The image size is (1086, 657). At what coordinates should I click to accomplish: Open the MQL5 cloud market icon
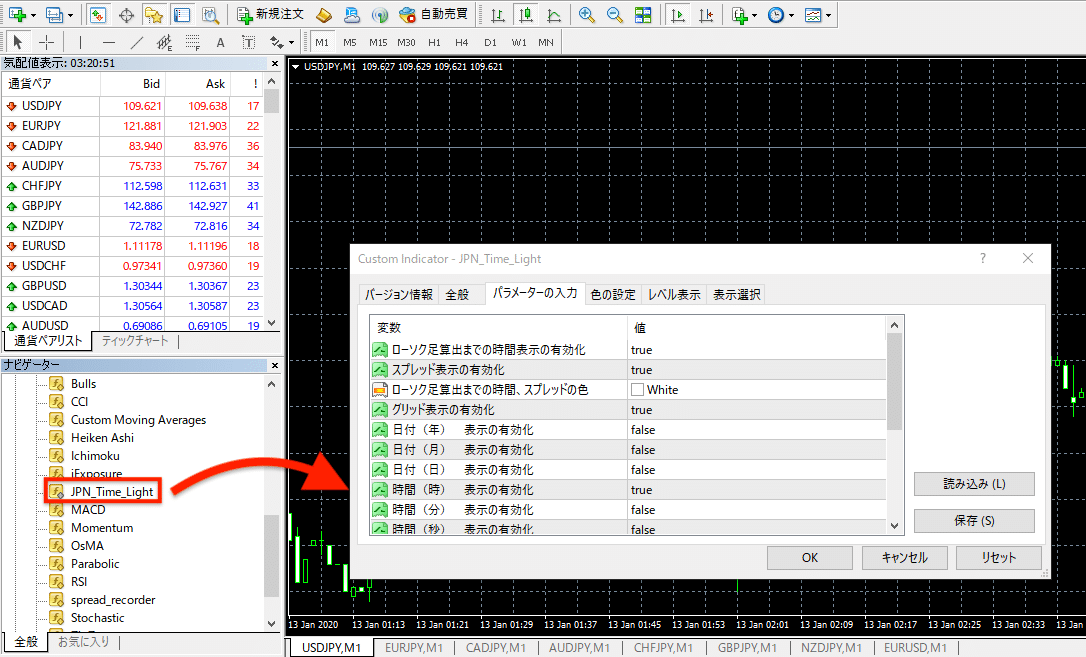coord(352,15)
